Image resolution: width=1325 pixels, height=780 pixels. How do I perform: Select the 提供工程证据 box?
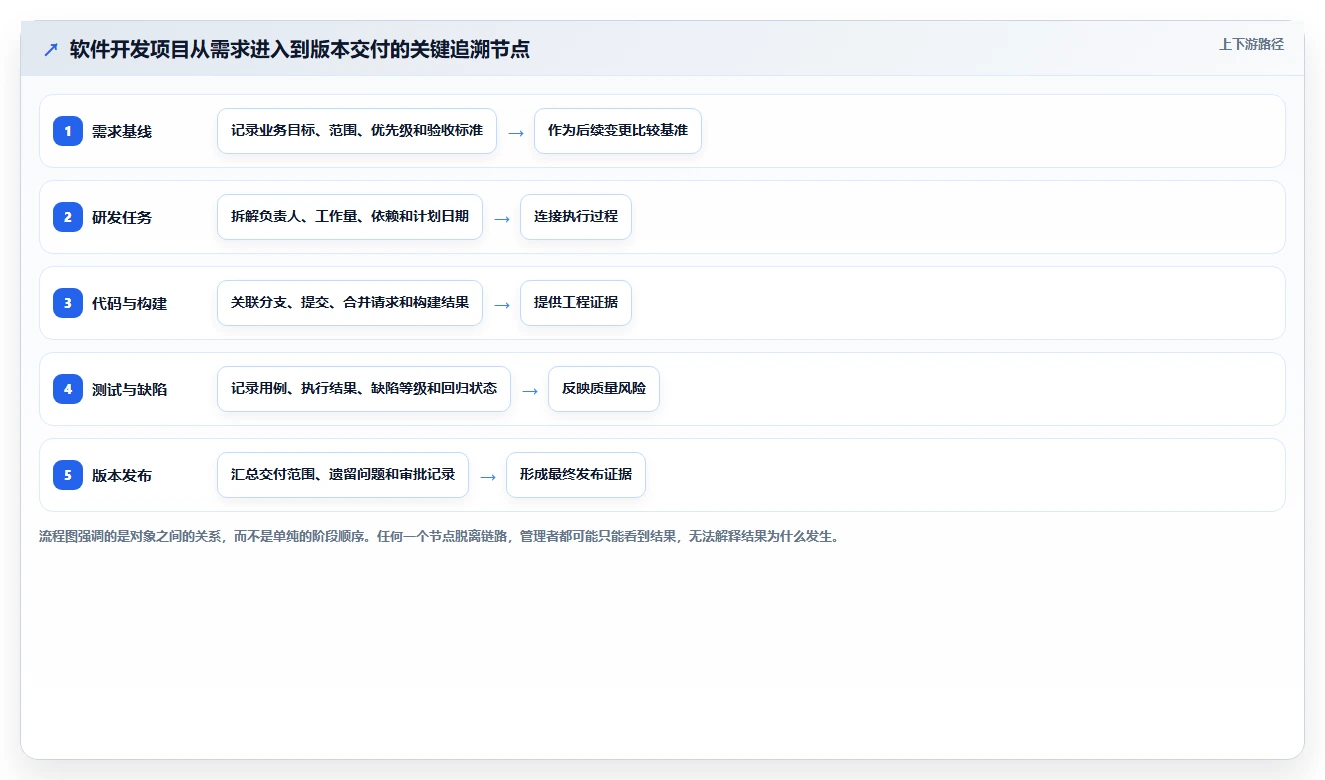coord(576,303)
